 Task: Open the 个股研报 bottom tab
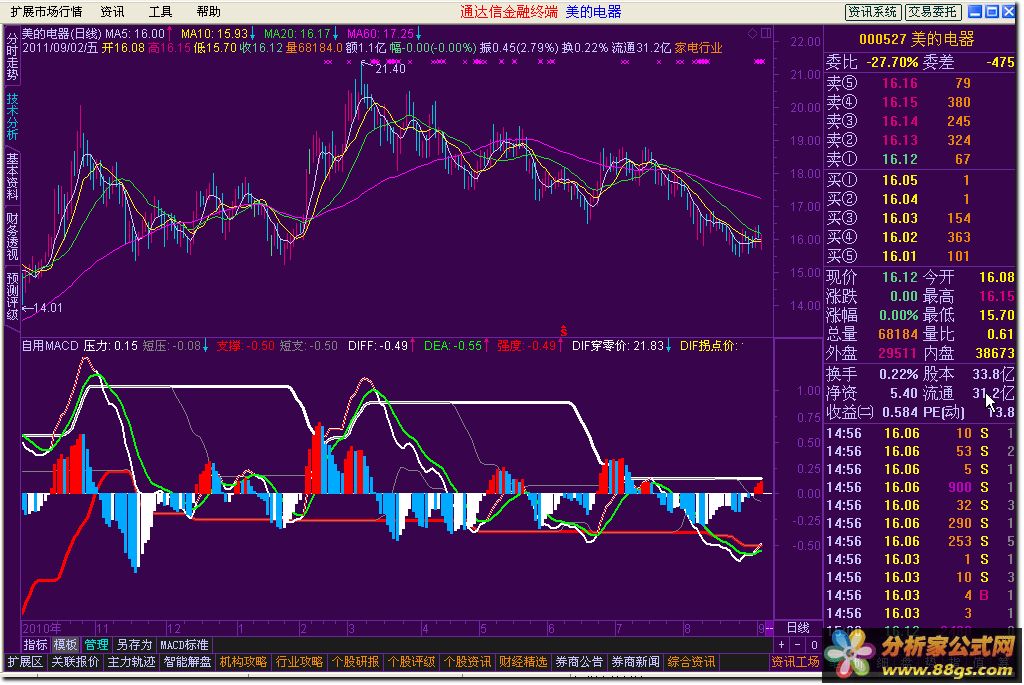tap(355, 662)
